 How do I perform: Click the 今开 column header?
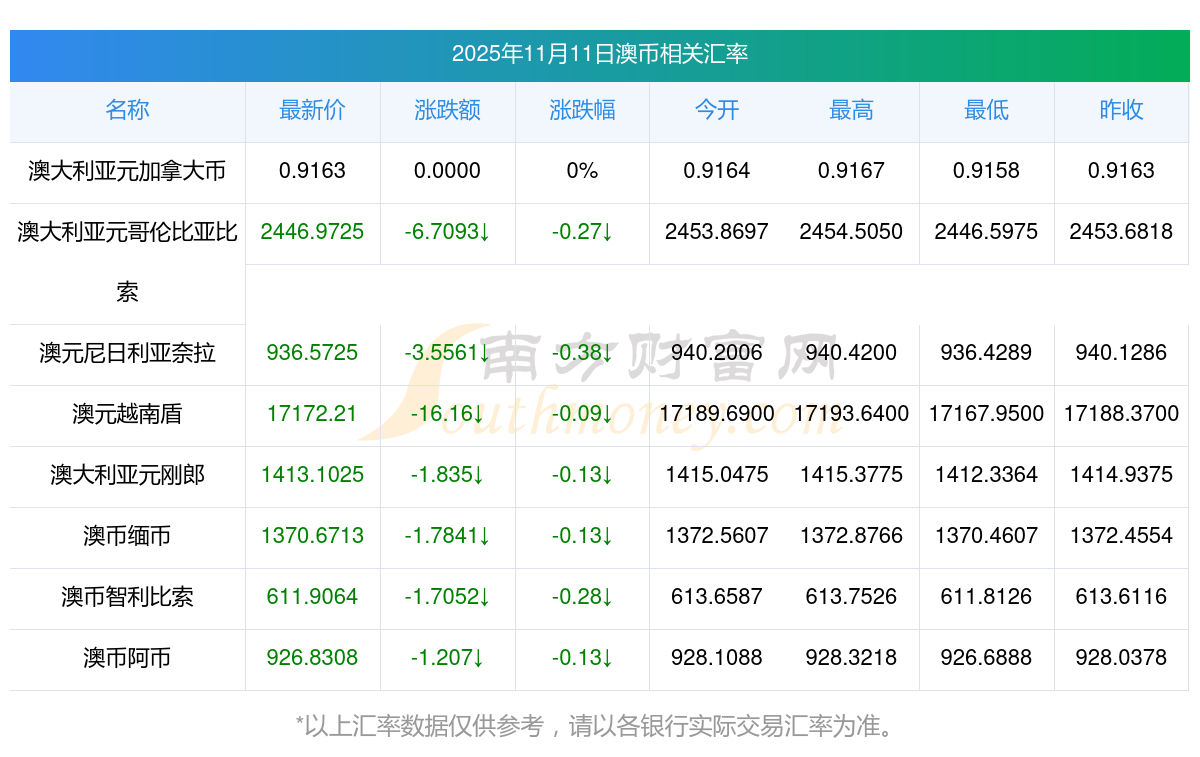[717, 110]
